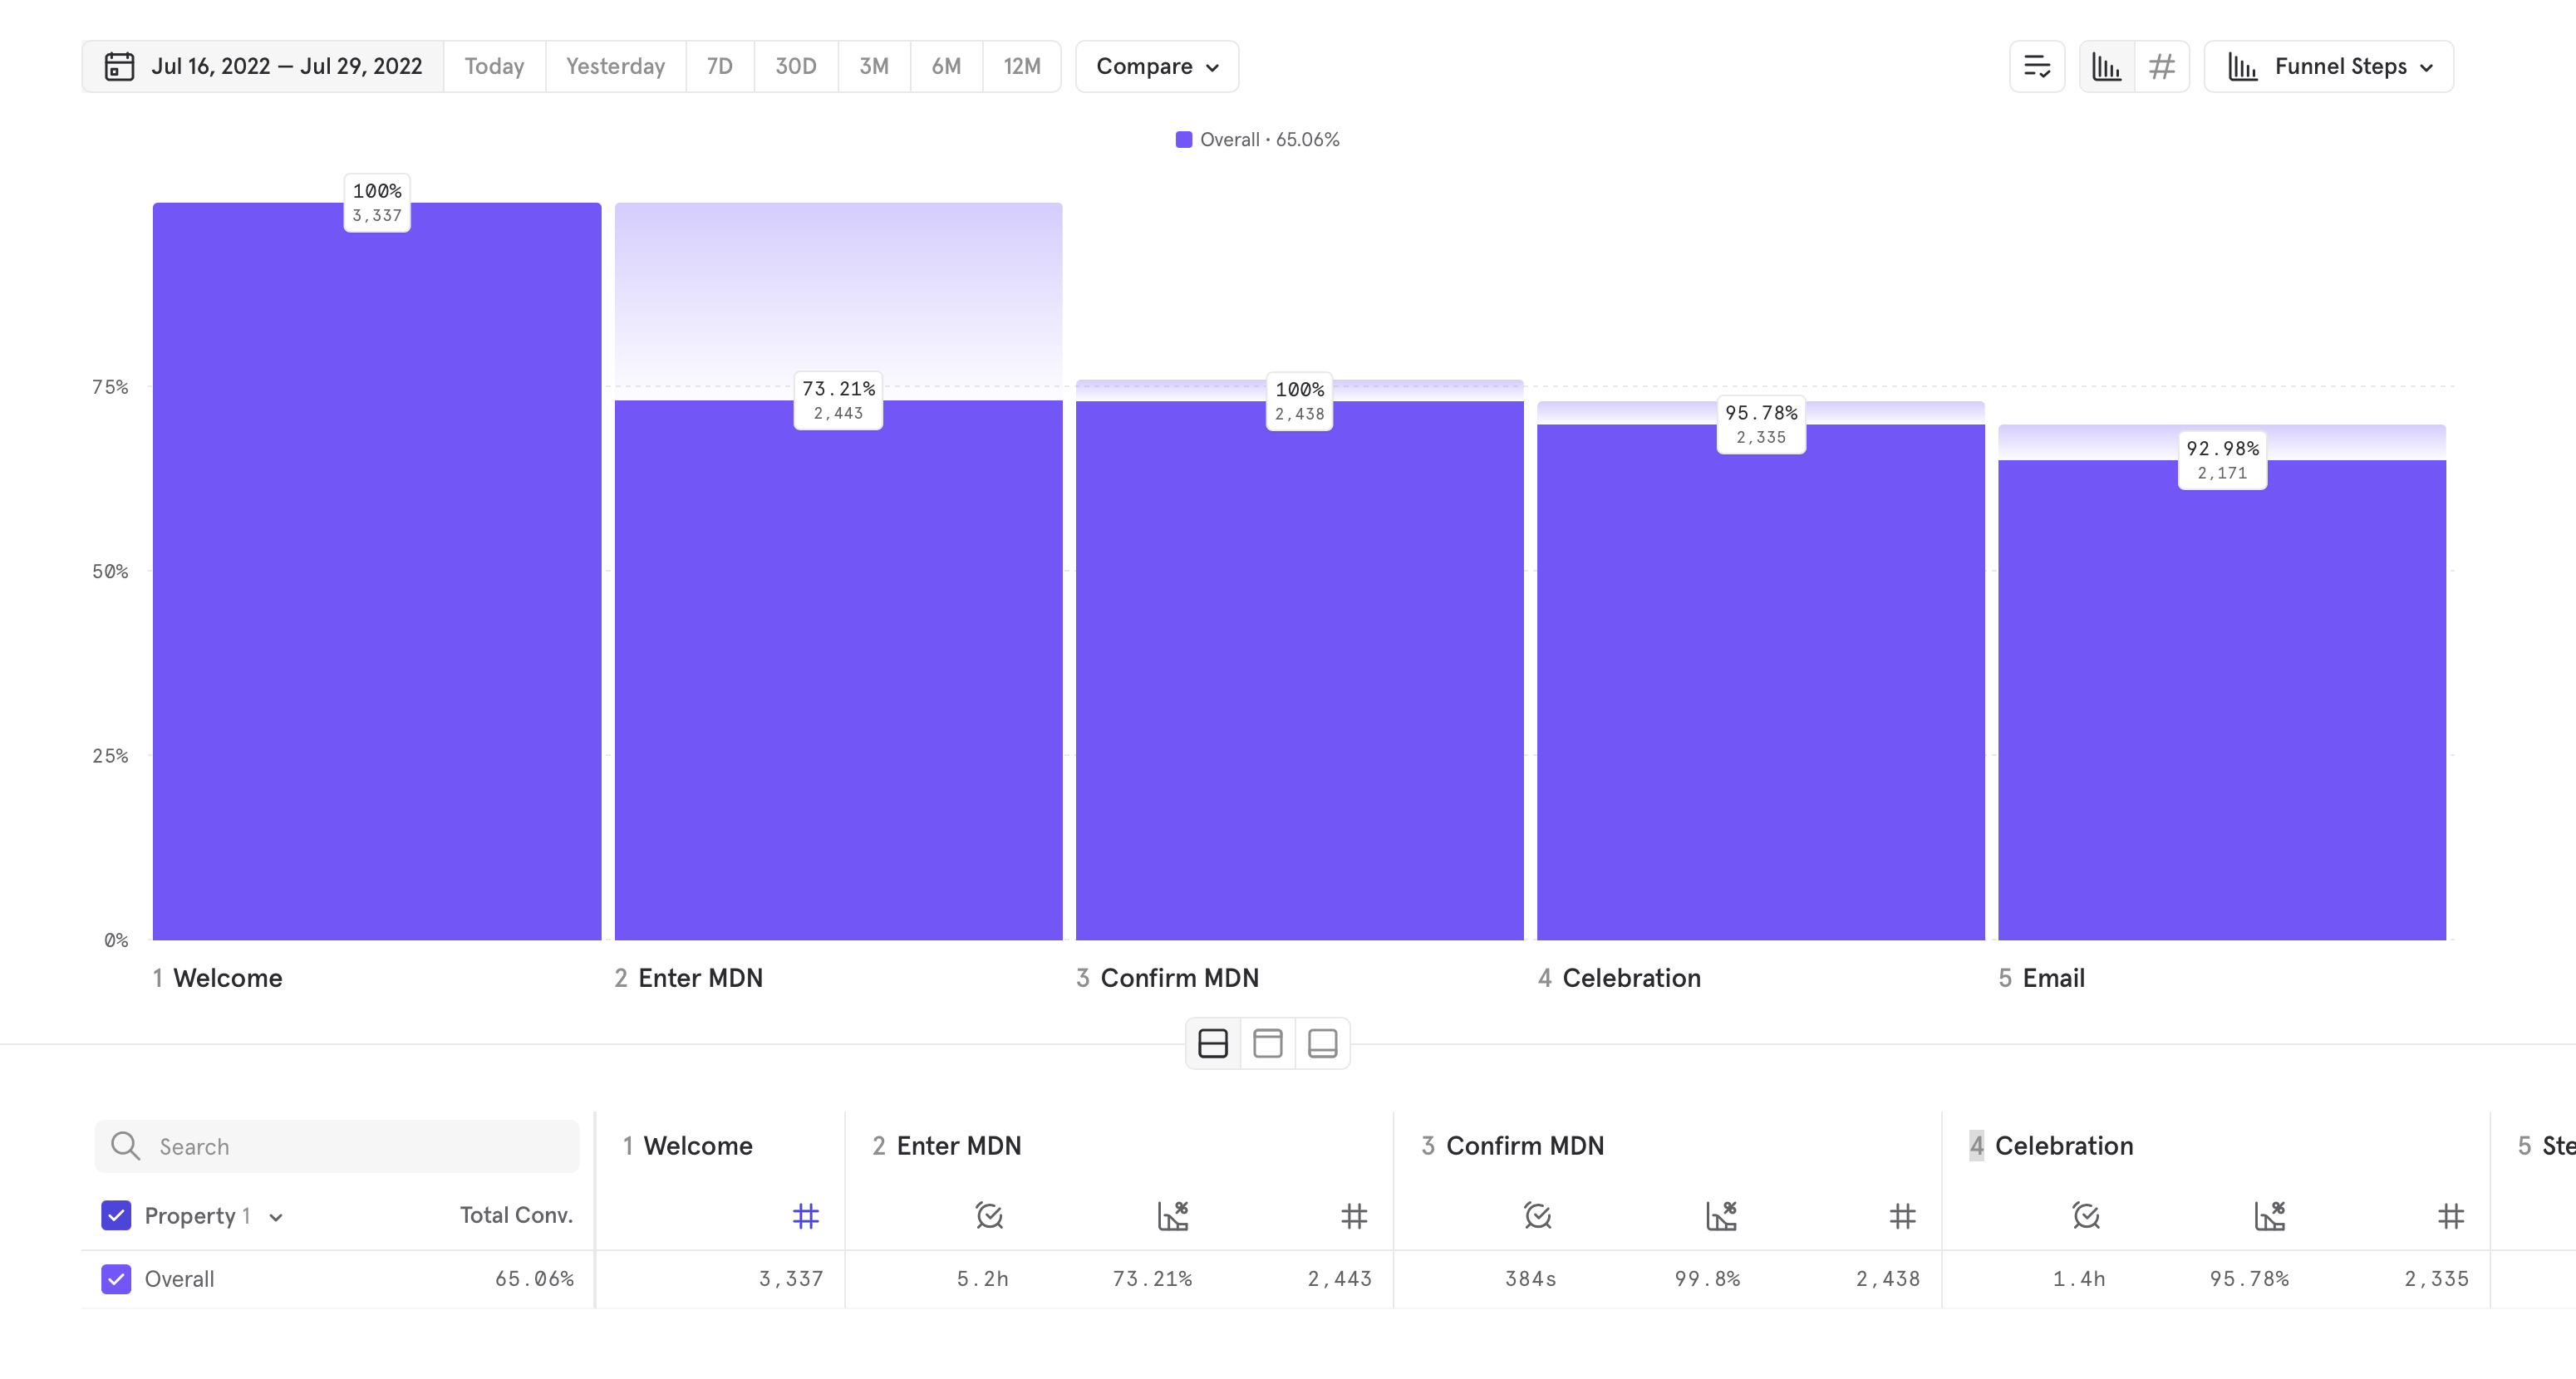The width and height of the screenshot is (2576, 1379).
Task: Select the split chart-and-table layout icon
Action: pos(1212,1043)
